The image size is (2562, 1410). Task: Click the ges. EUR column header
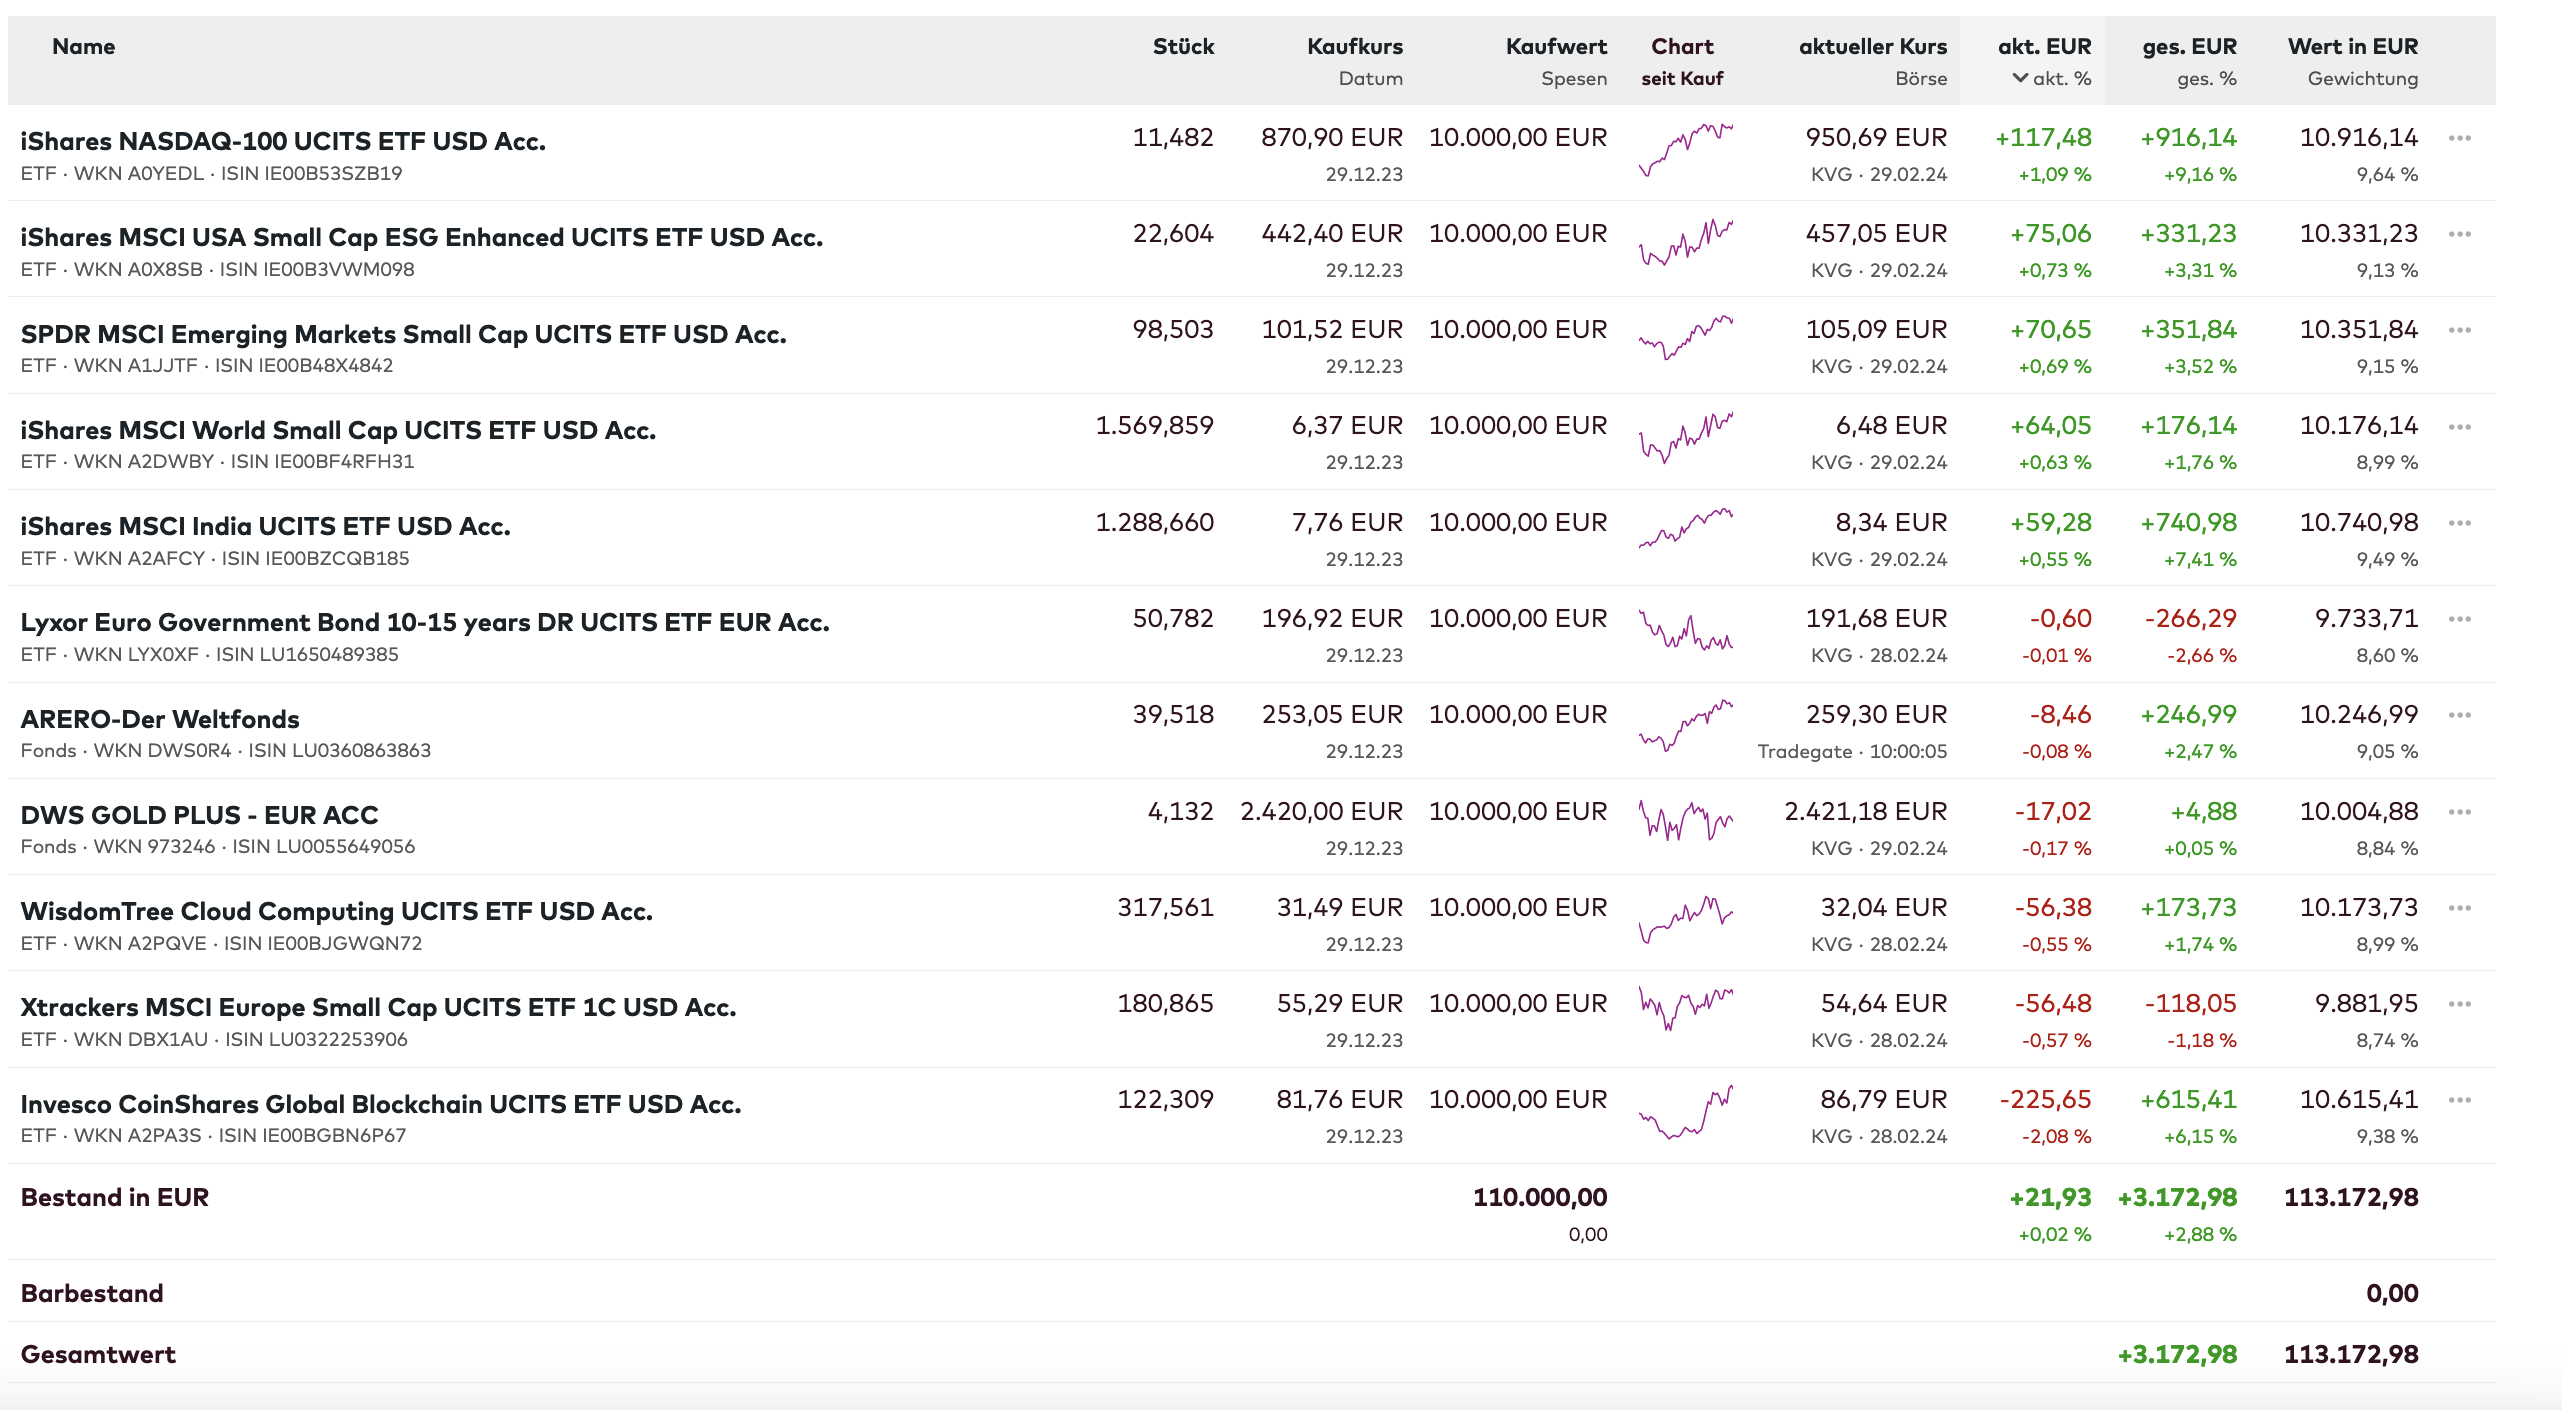click(x=2188, y=46)
